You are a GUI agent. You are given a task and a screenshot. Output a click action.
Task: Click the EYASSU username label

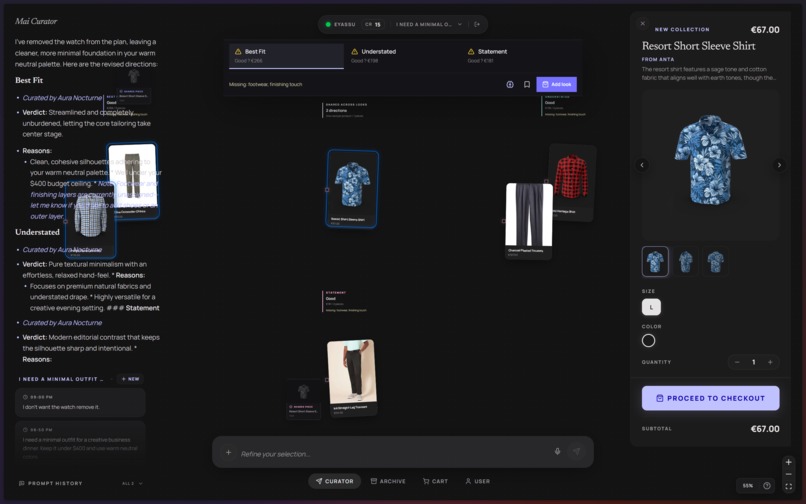coord(344,24)
